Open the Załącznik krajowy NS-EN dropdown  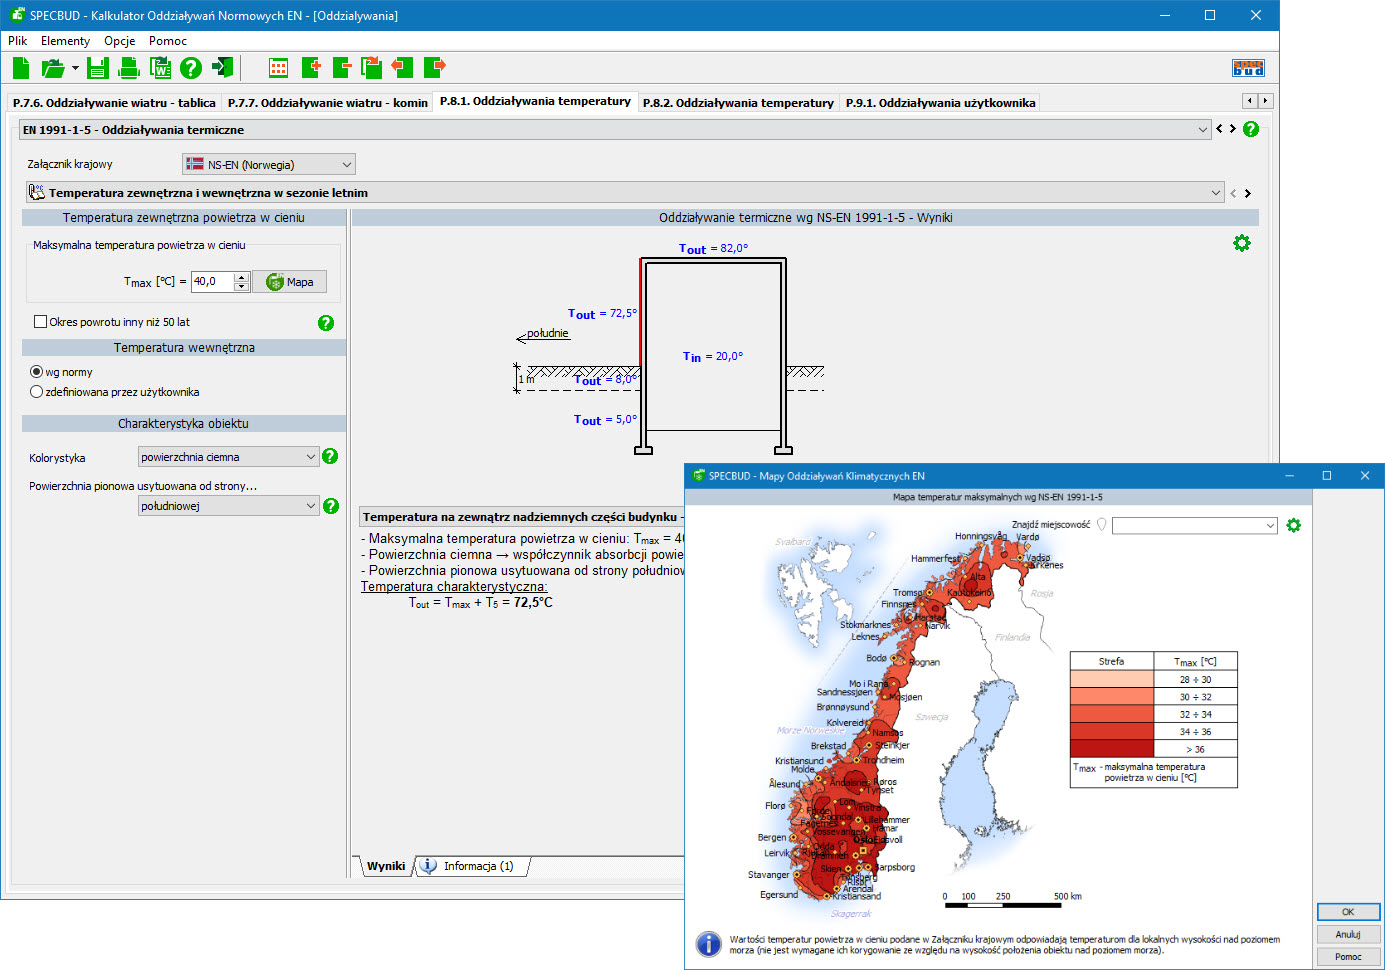[269, 165]
